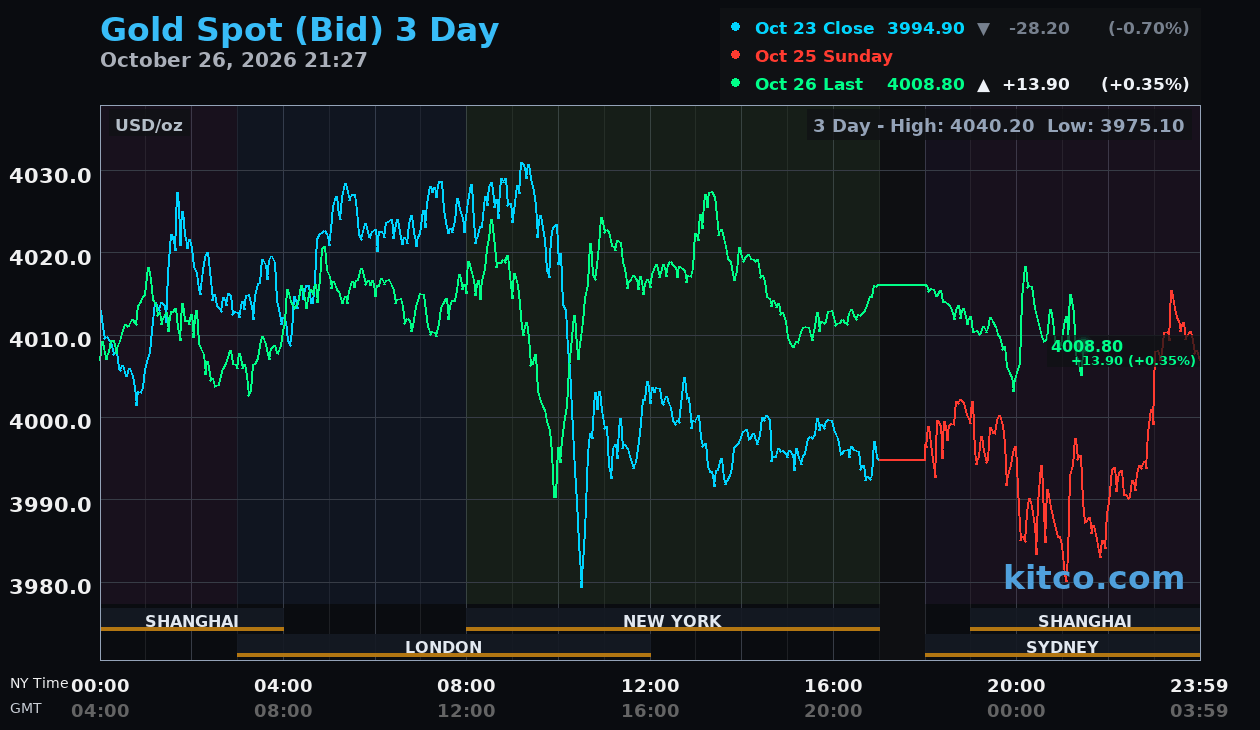Click the SYDNEY session bar
This screenshot has width=1260, height=730.
(x=1062, y=646)
